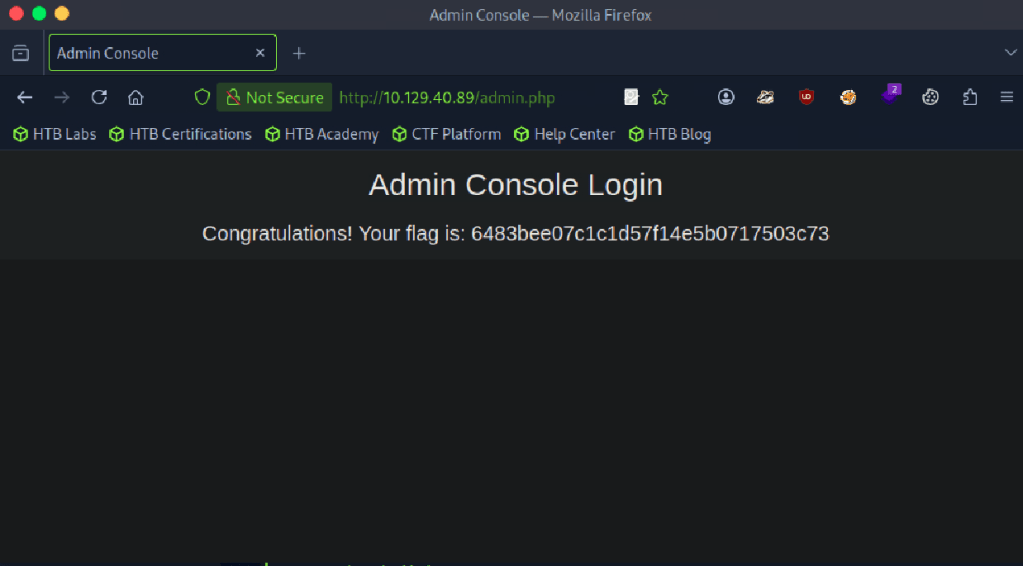
Task: Select the Admin Console tab
Action: tap(150, 53)
